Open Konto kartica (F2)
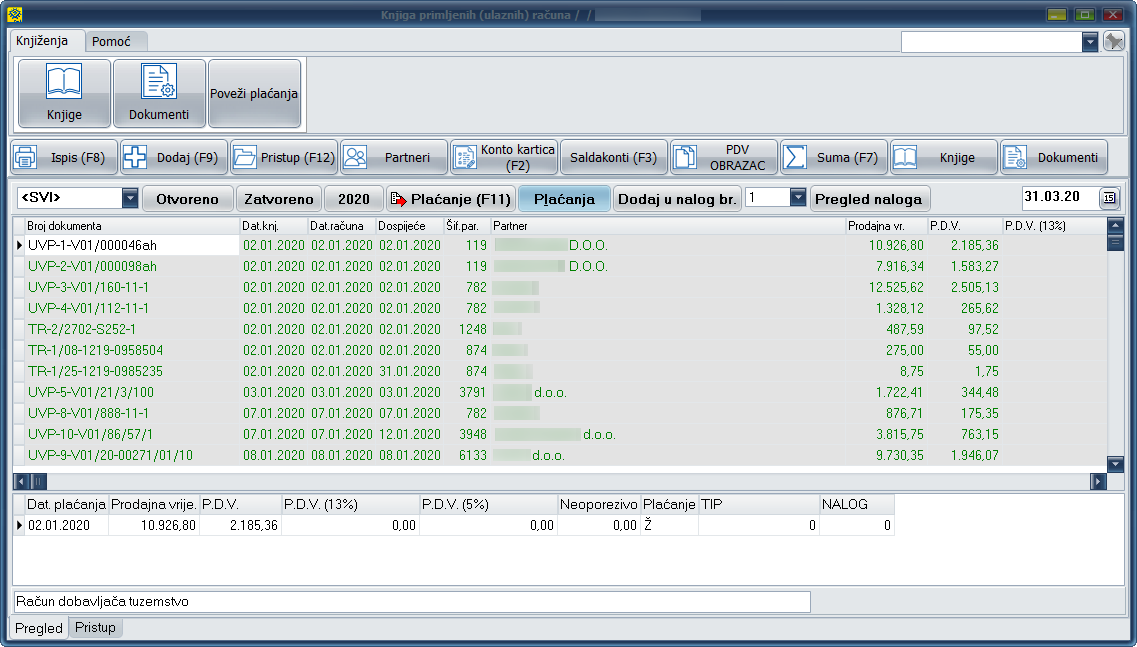This screenshot has width=1137, height=647. click(504, 157)
